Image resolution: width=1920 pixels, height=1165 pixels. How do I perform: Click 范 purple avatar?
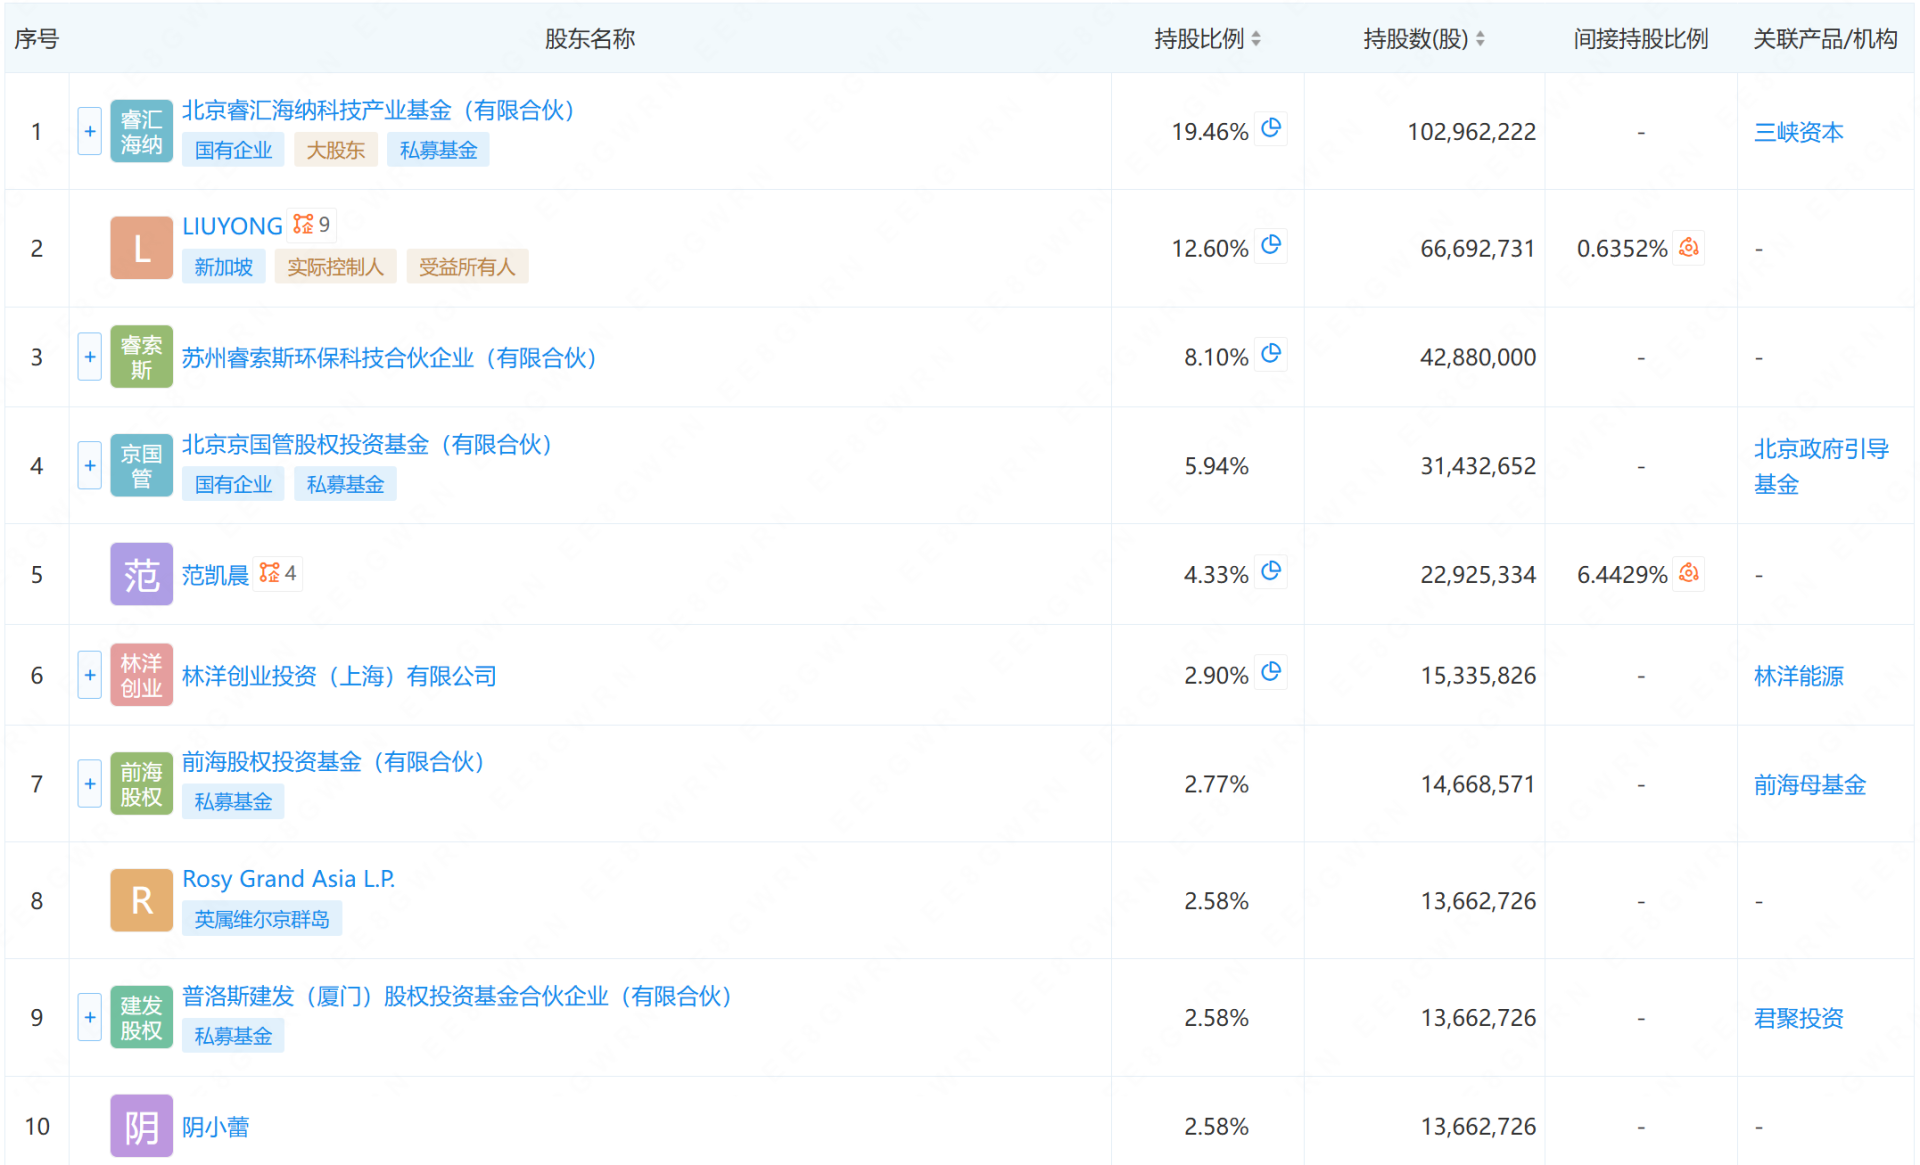[141, 574]
